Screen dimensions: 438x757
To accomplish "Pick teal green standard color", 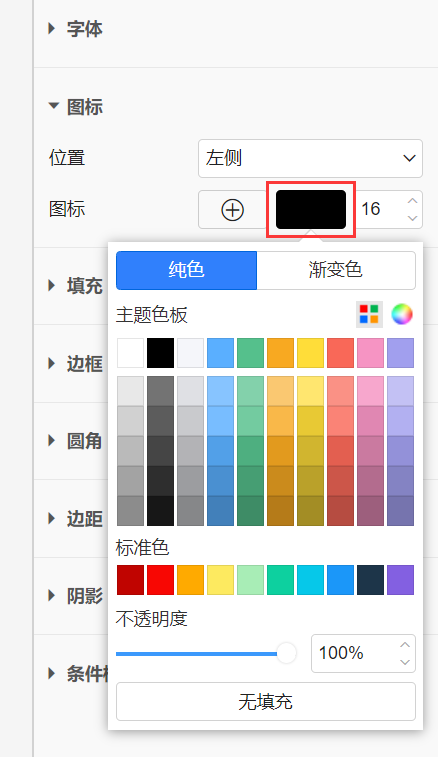I will pyautogui.click(x=280, y=580).
